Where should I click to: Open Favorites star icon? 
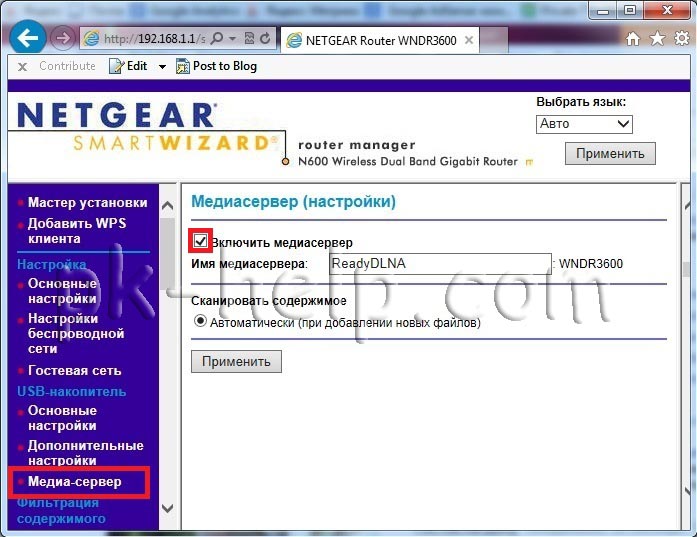pyautogui.click(x=657, y=39)
